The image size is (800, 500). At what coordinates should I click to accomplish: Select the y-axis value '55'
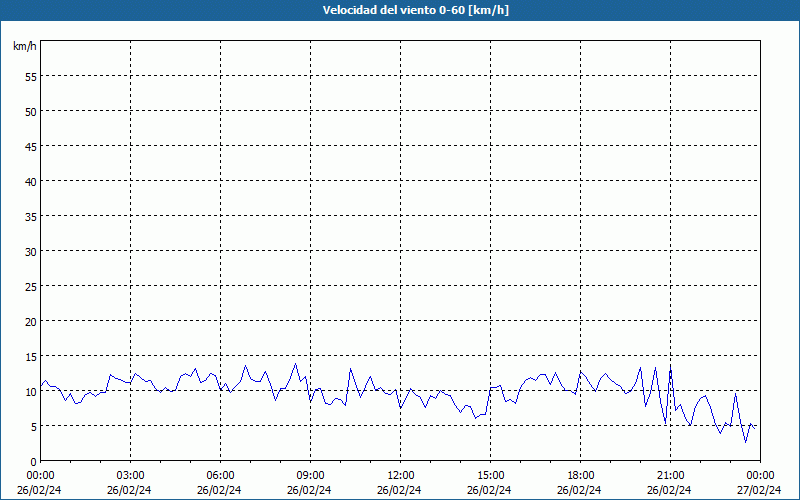[x=31, y=77]
